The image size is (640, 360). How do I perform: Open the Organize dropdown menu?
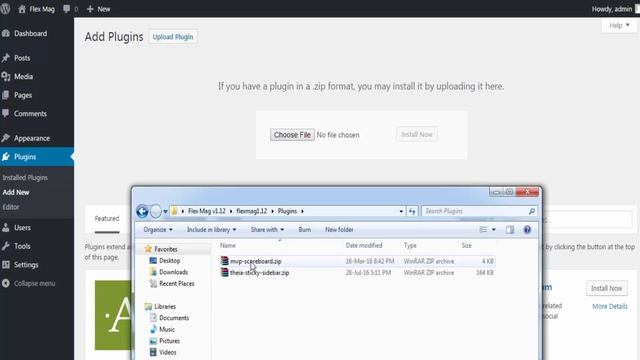tap(158, 229)
